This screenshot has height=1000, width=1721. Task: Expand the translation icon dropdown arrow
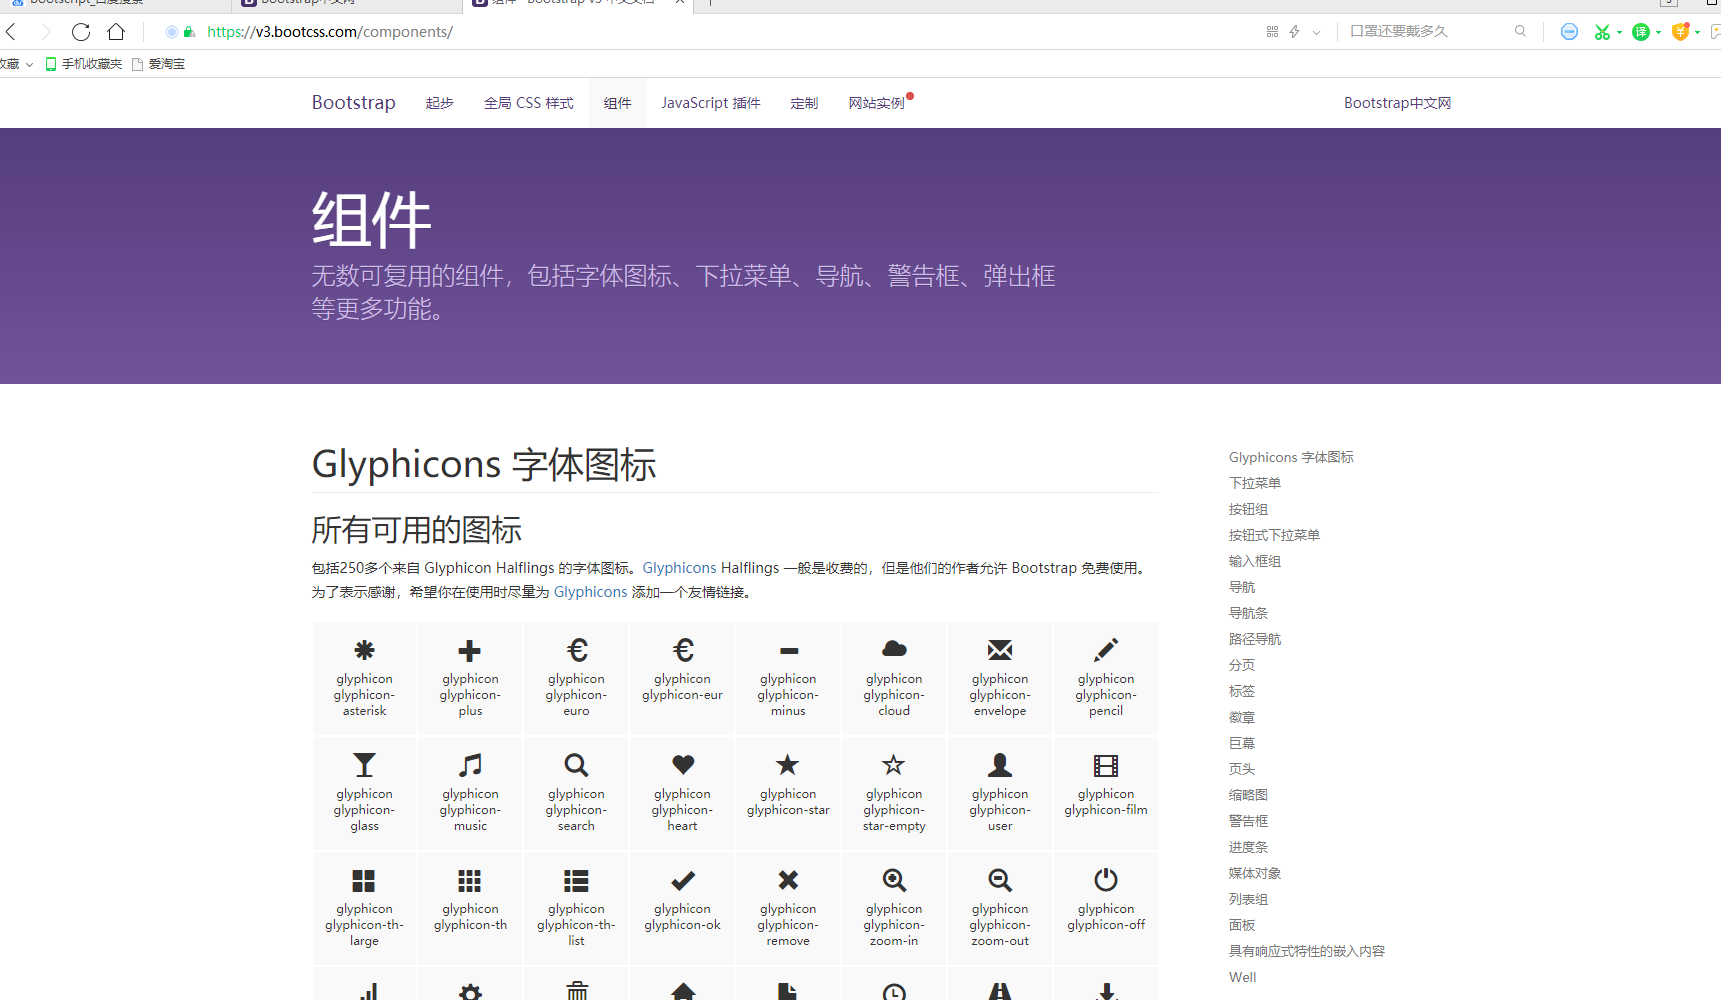(1657, 31)
